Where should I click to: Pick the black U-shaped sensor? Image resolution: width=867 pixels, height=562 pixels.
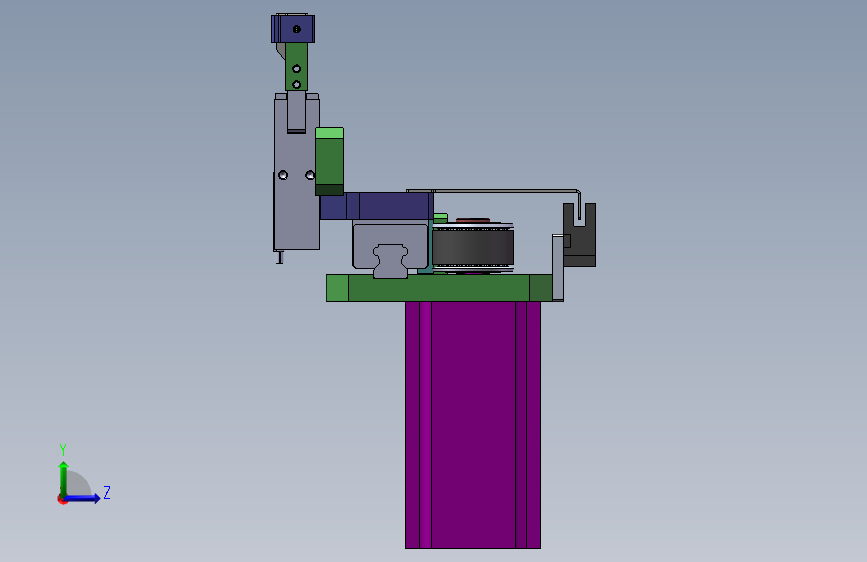[579, 235]
